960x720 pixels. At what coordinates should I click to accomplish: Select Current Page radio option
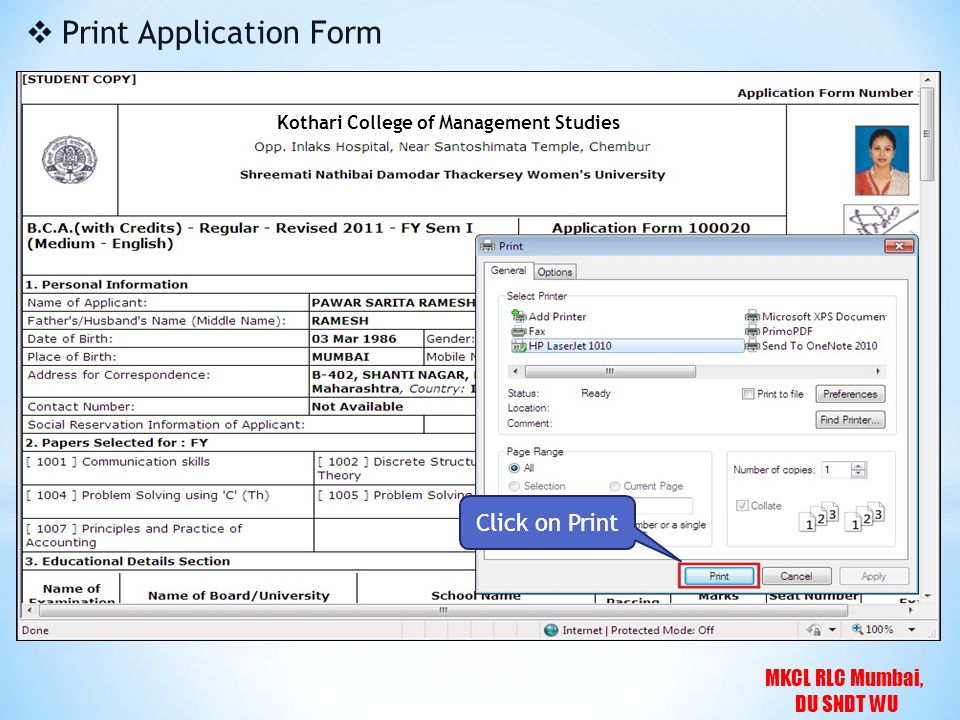click(615, 486)
